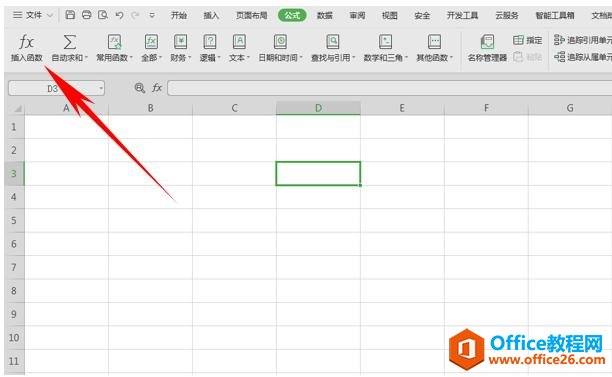Open the Logical (逻辑) functions icon
The image size is (612, 377).
(210, 42)
